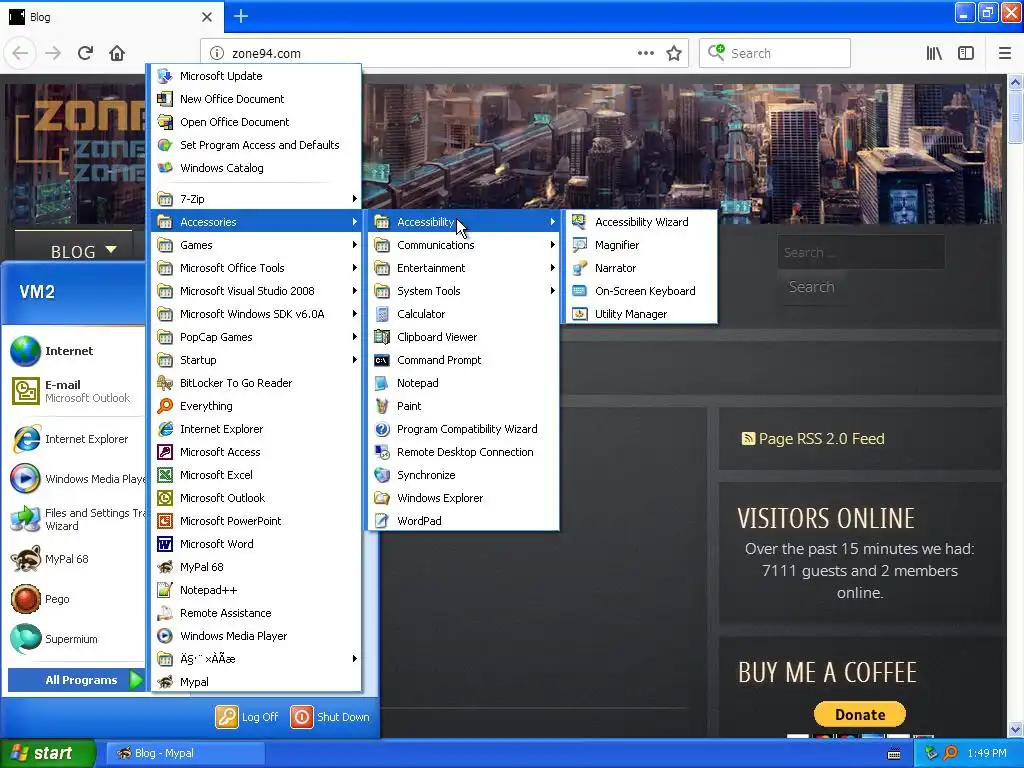The image size is (1024, 768).
Task: Open Utility Manager
Action: [641, 314]
